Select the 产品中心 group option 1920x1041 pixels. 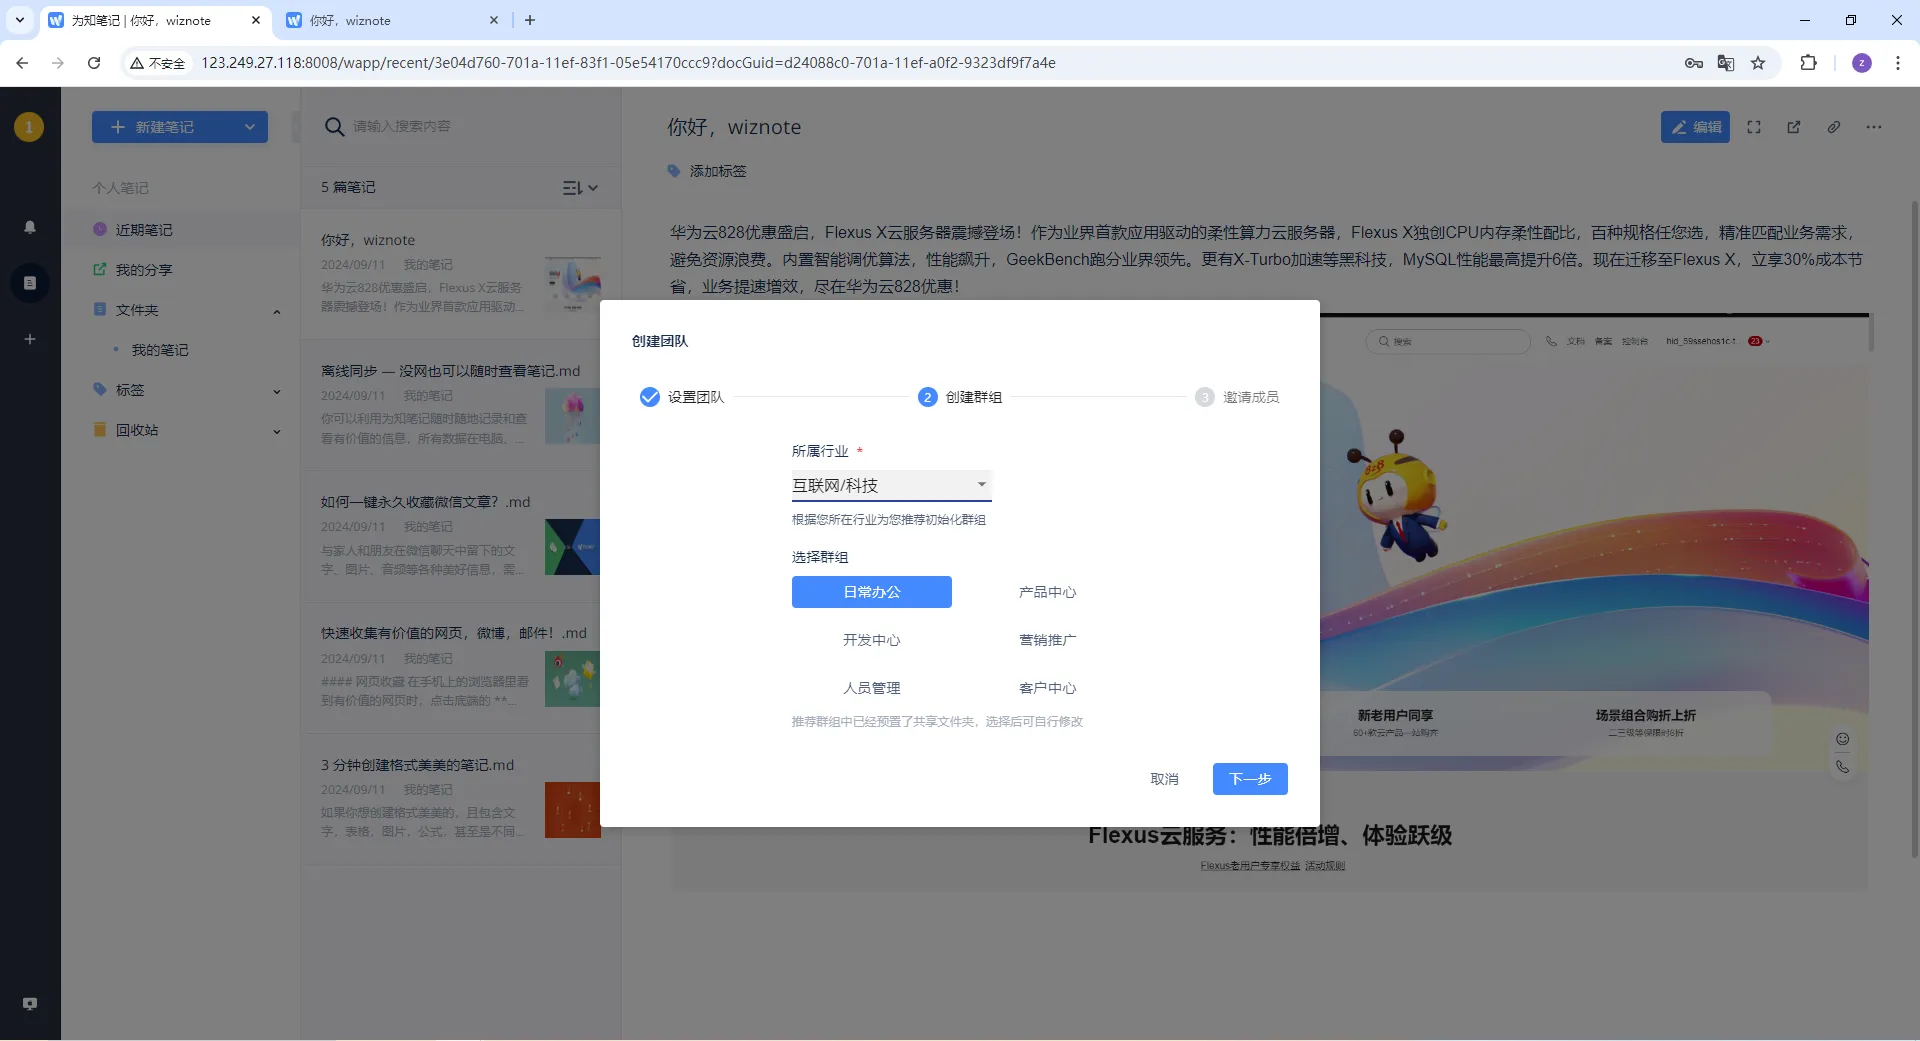tap(1048, 592)
